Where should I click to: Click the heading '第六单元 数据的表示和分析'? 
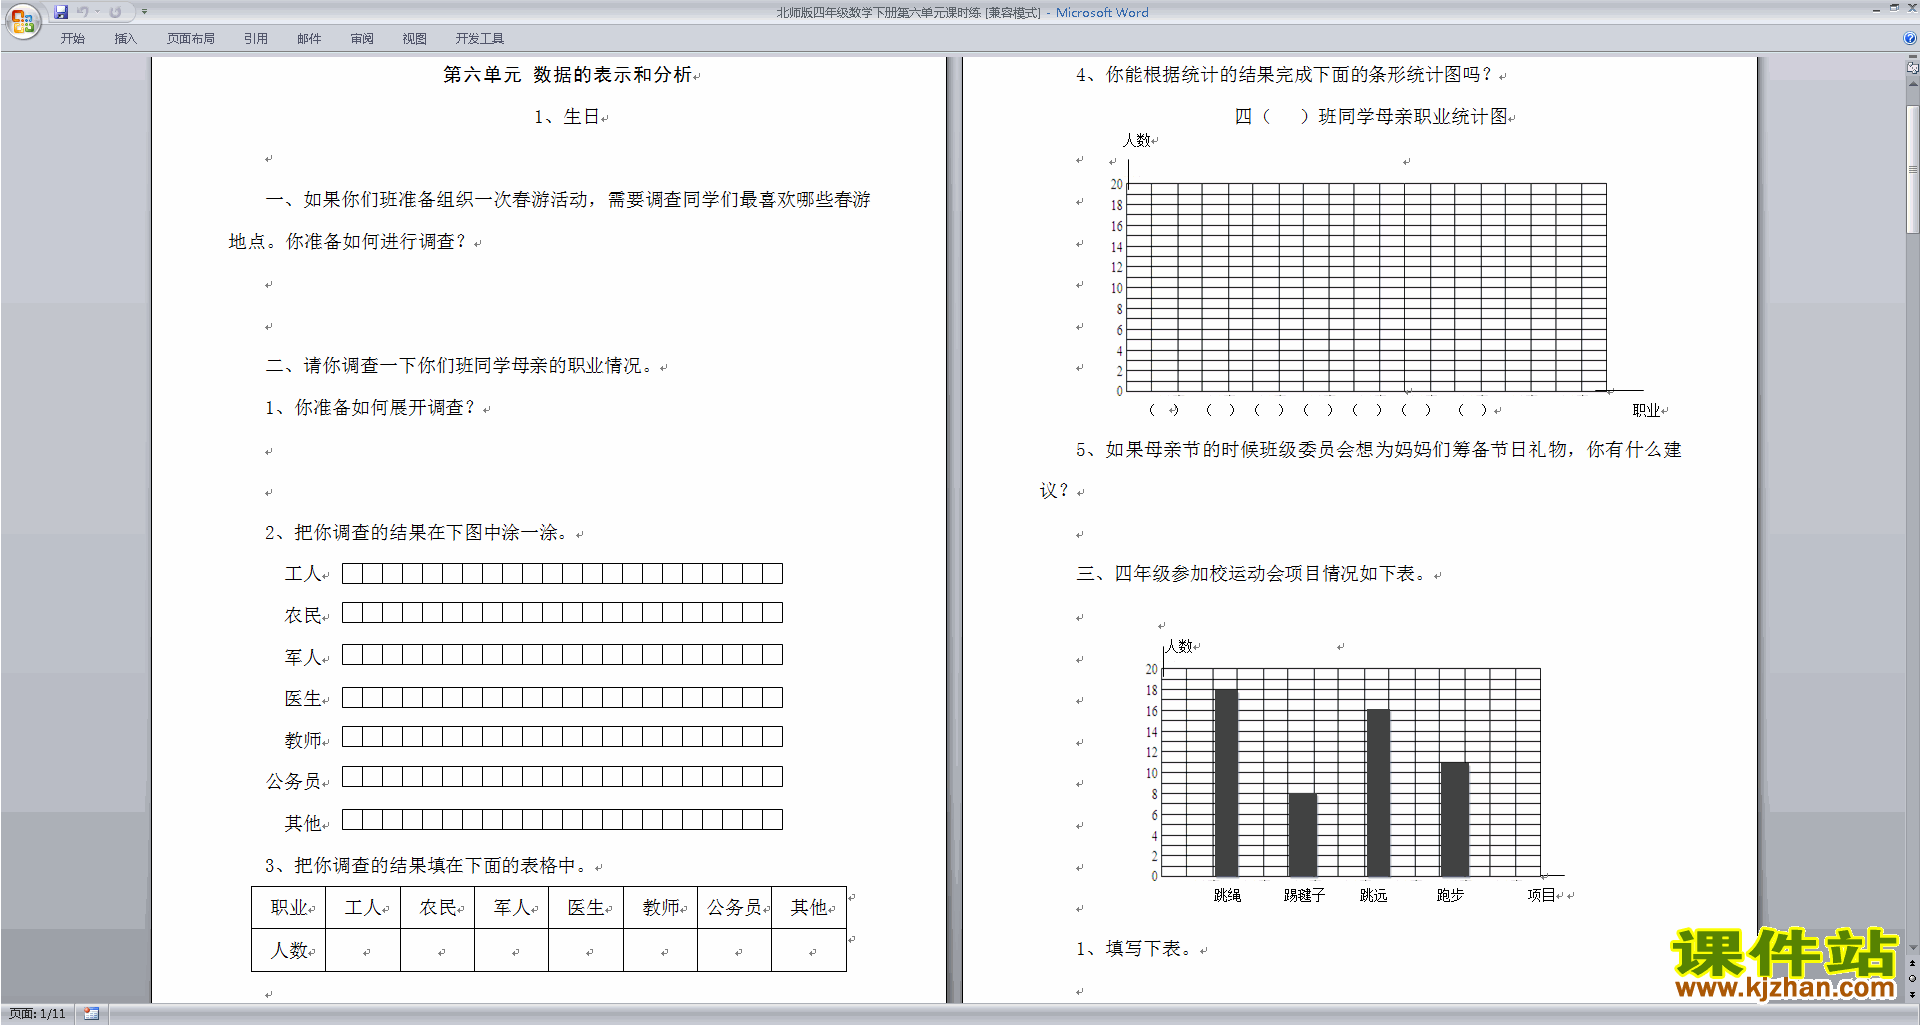[x=568, y=75]
